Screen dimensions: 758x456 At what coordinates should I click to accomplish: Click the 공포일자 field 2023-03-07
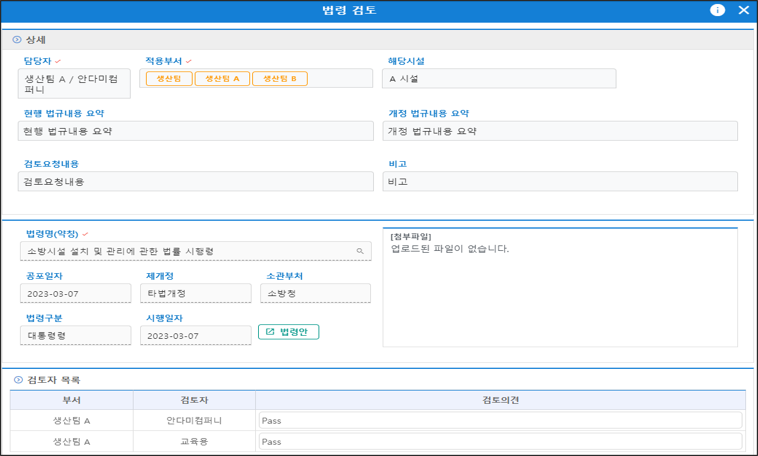point(75,294)
